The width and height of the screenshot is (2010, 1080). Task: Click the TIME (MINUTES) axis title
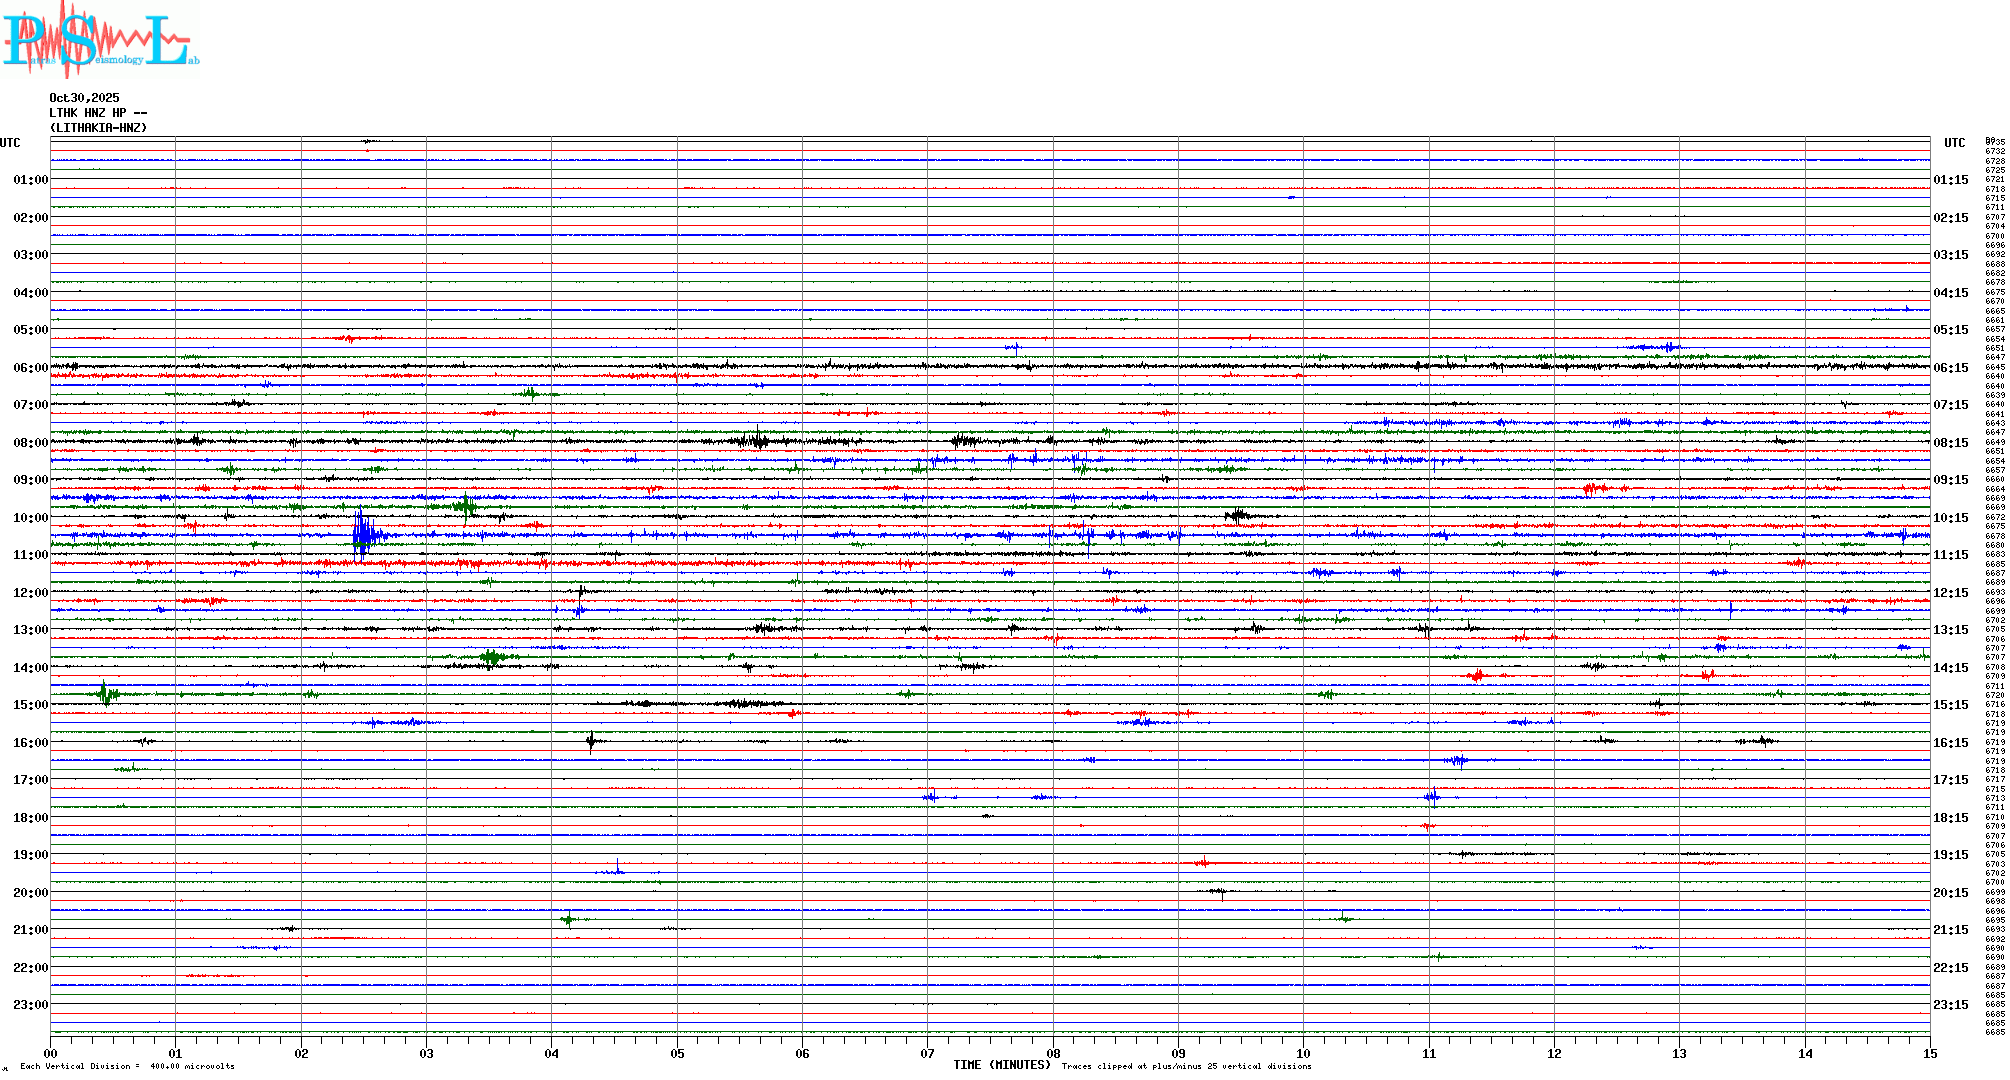click(x=1001, y=1065)
